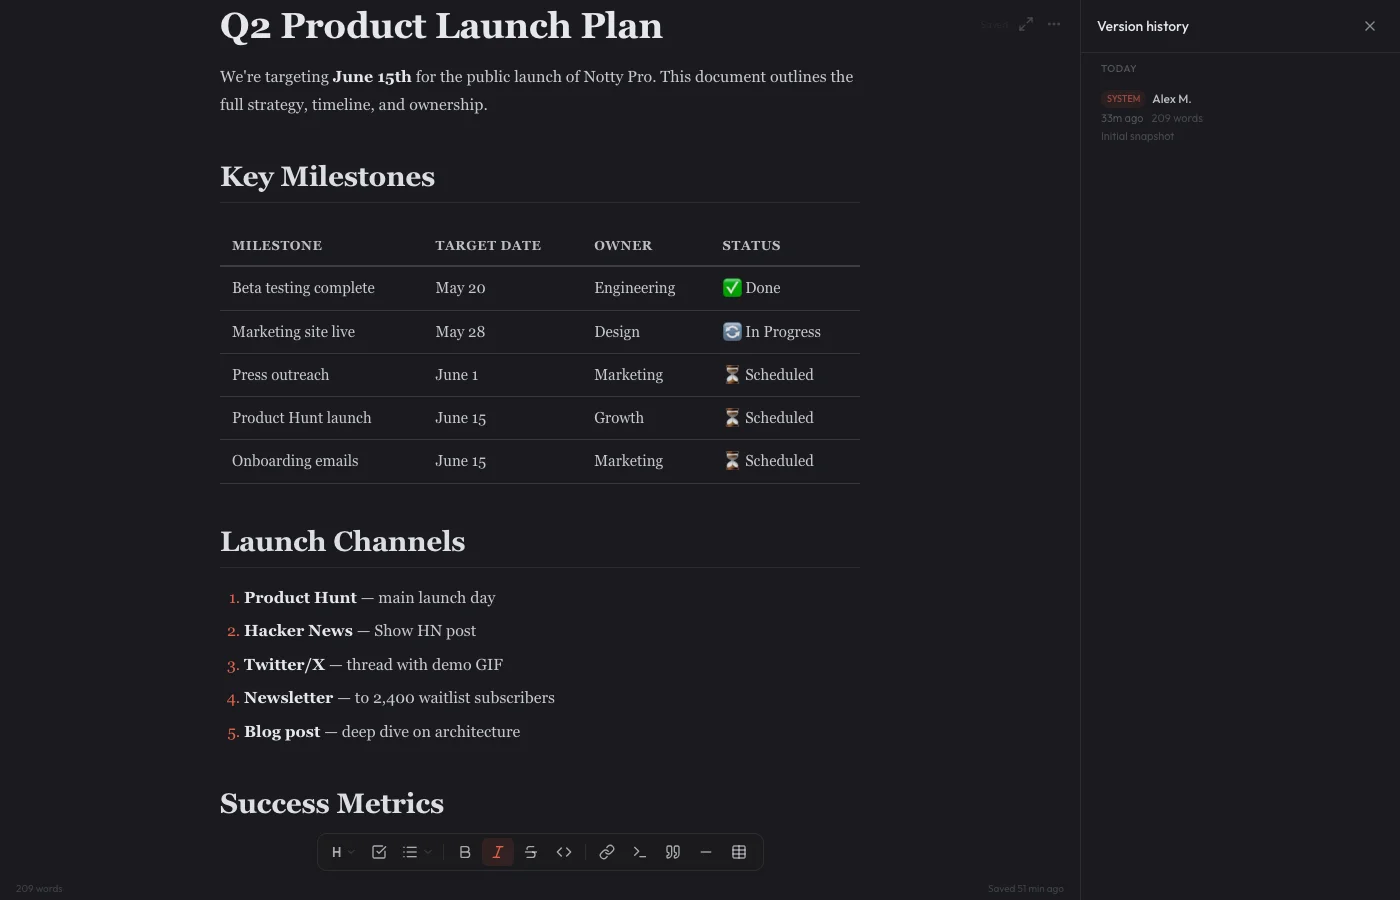
Task: Click the Hacker News list item
Action: click(x=360, y=631)
